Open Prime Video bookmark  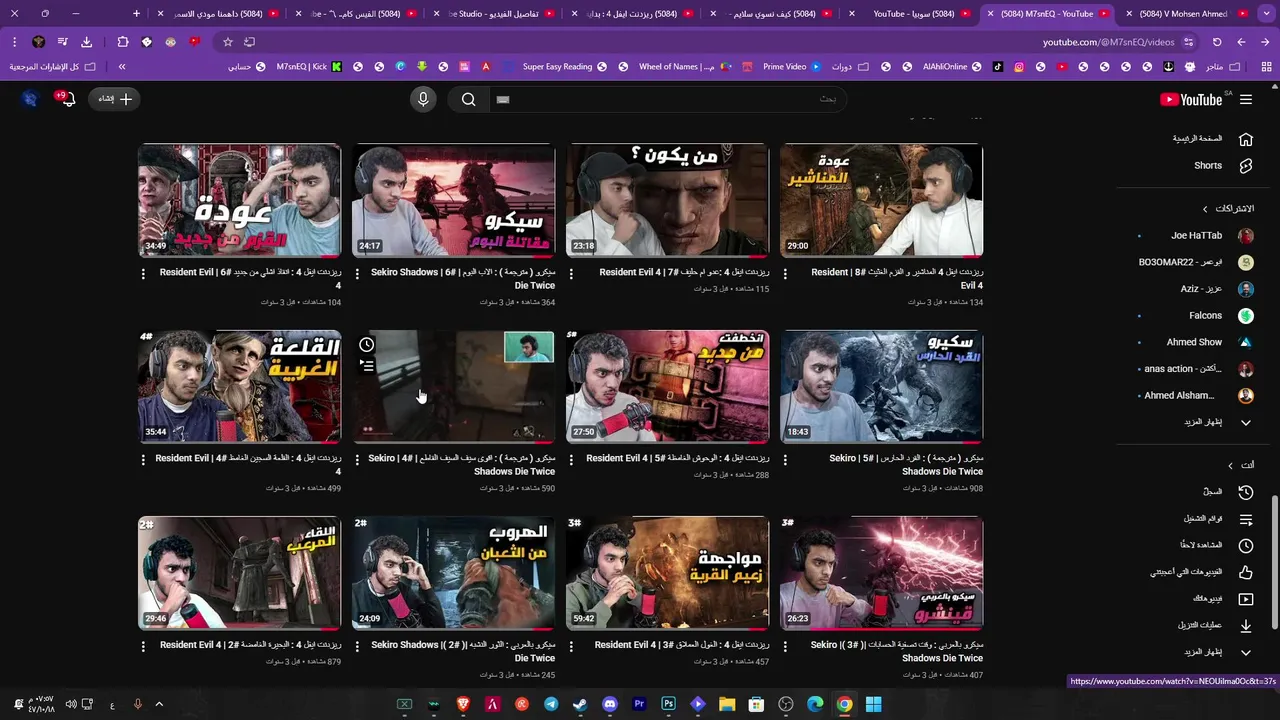pyautogui.click(x=792, y=67)
